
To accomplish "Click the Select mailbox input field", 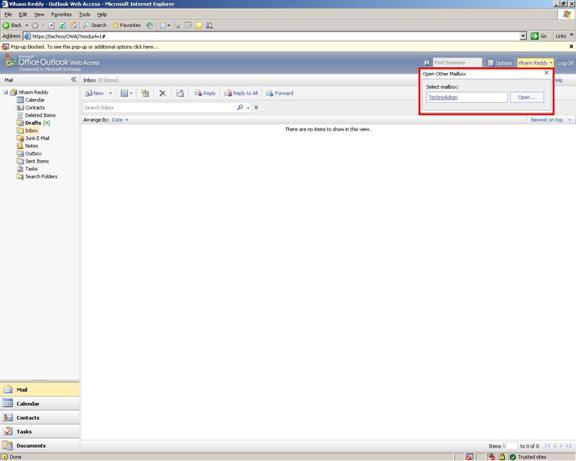I will click(467, 97).
